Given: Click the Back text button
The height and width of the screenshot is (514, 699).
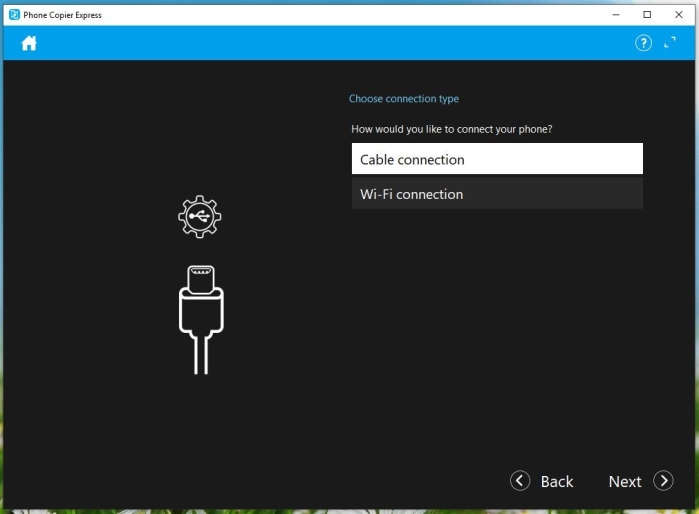Looking at the screenshot, I should [557, 481].
